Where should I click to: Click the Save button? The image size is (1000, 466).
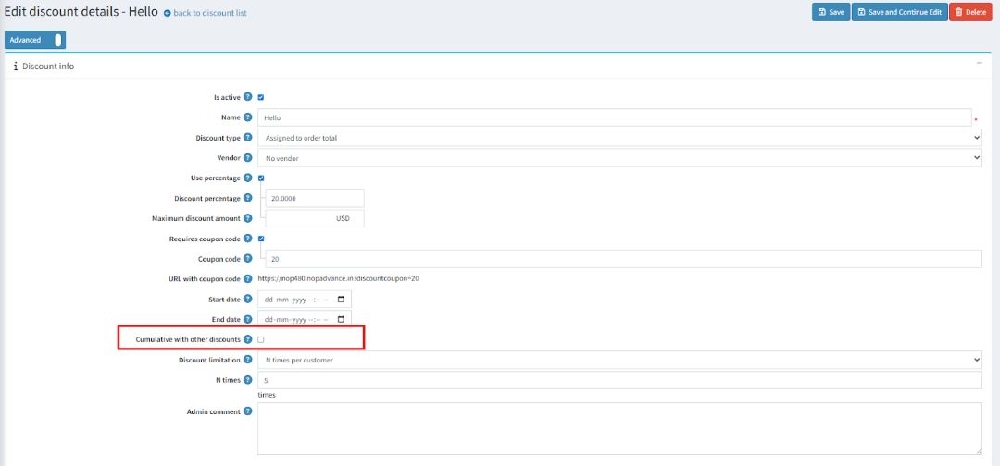tap(831, 12)
